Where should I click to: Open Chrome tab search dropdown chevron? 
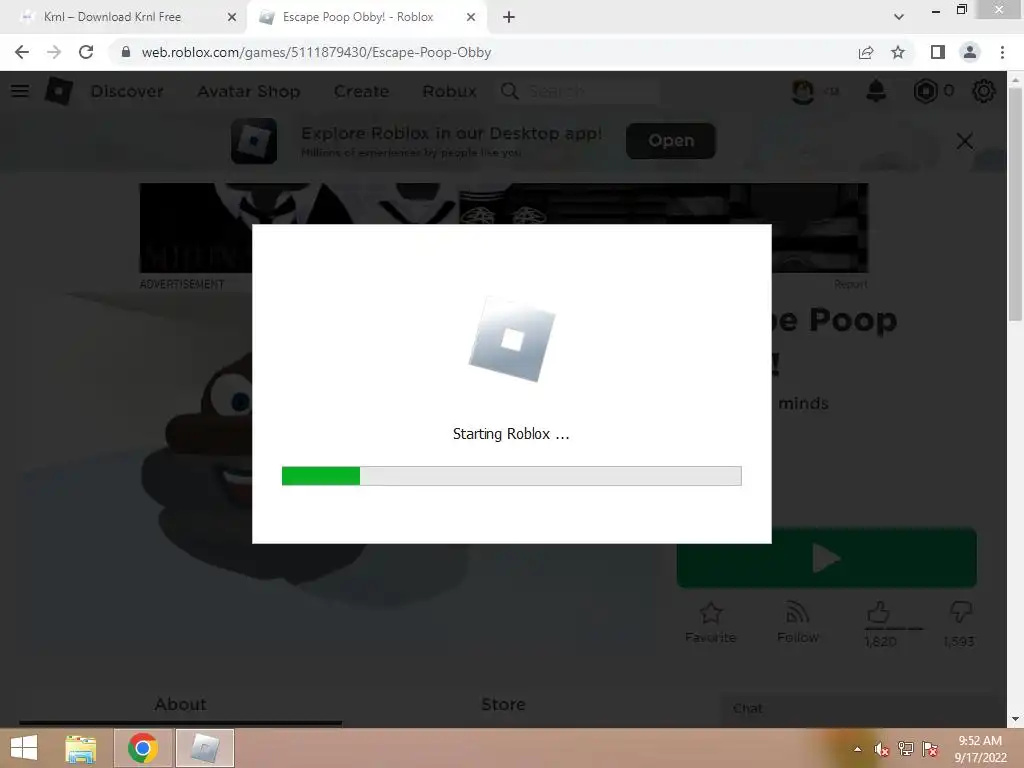pyautogui.click(x=899, y=17)
